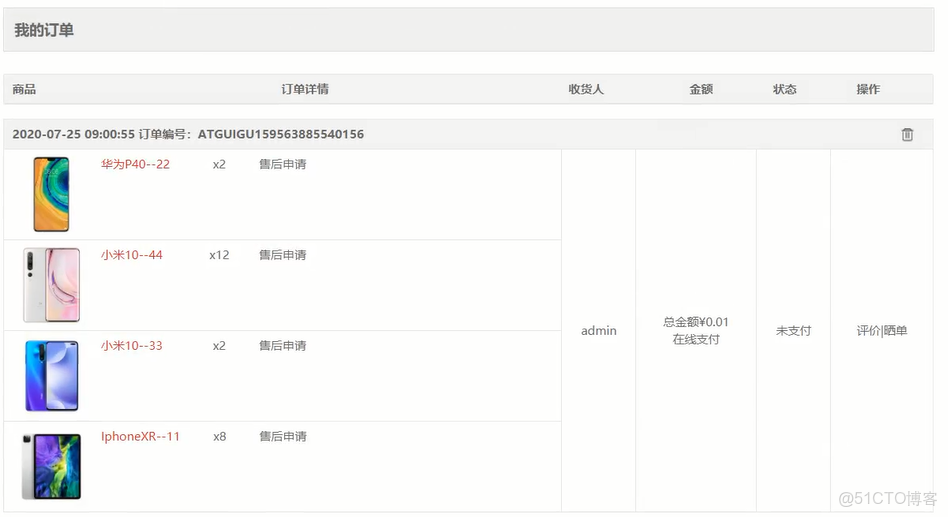Open the IphoneXR--11 product link

140,436
